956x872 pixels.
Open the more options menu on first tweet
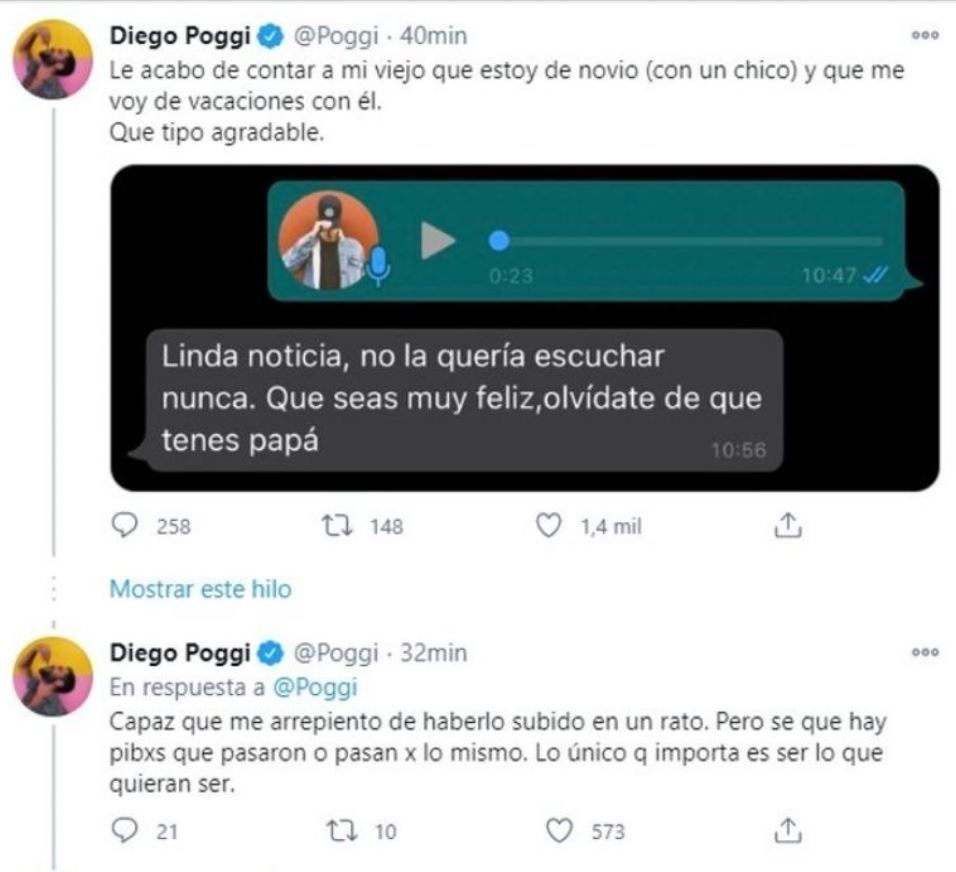click(925, 35)
